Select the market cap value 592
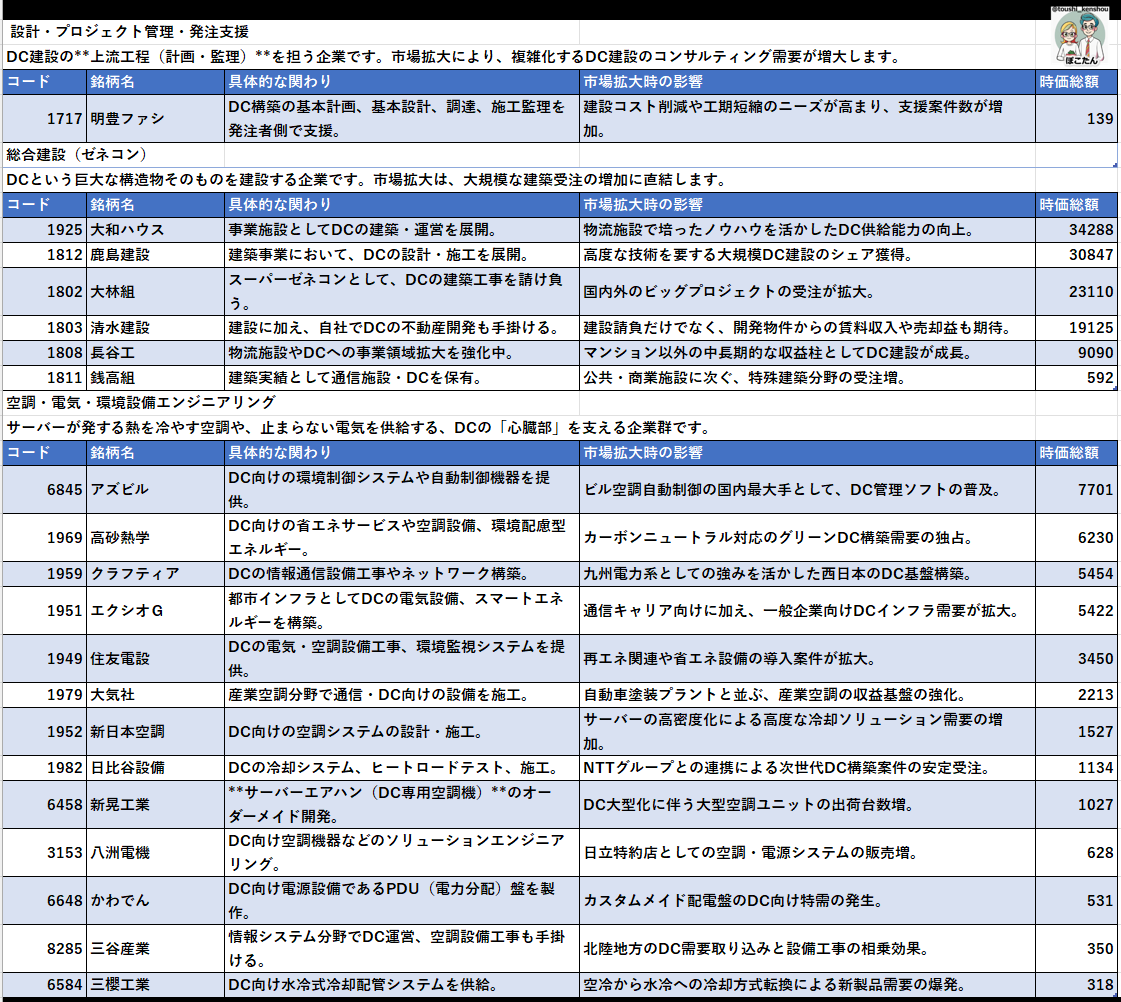The image size is (1121, 1002). (x=1076, y=378)
